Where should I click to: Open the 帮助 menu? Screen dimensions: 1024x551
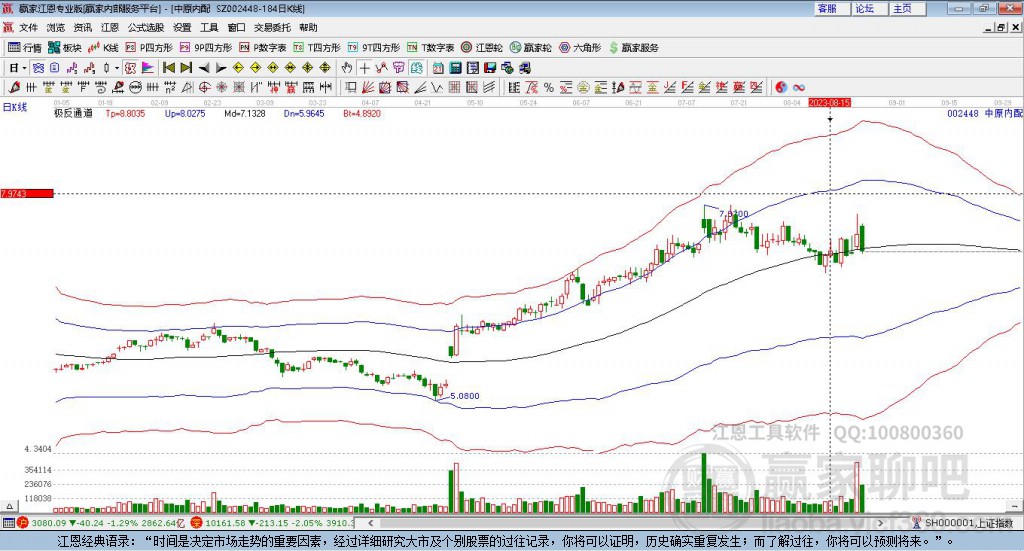[x=308, y=27]
